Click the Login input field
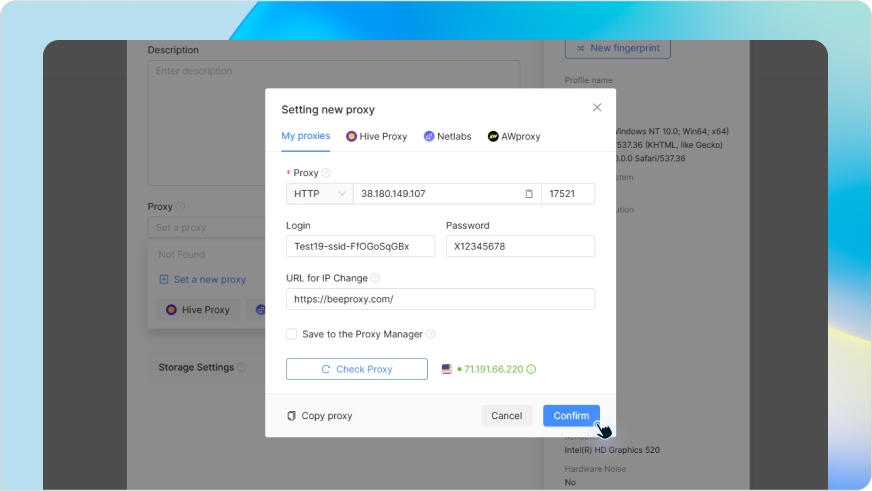This screenshot has width=872, height=491. 360,246
